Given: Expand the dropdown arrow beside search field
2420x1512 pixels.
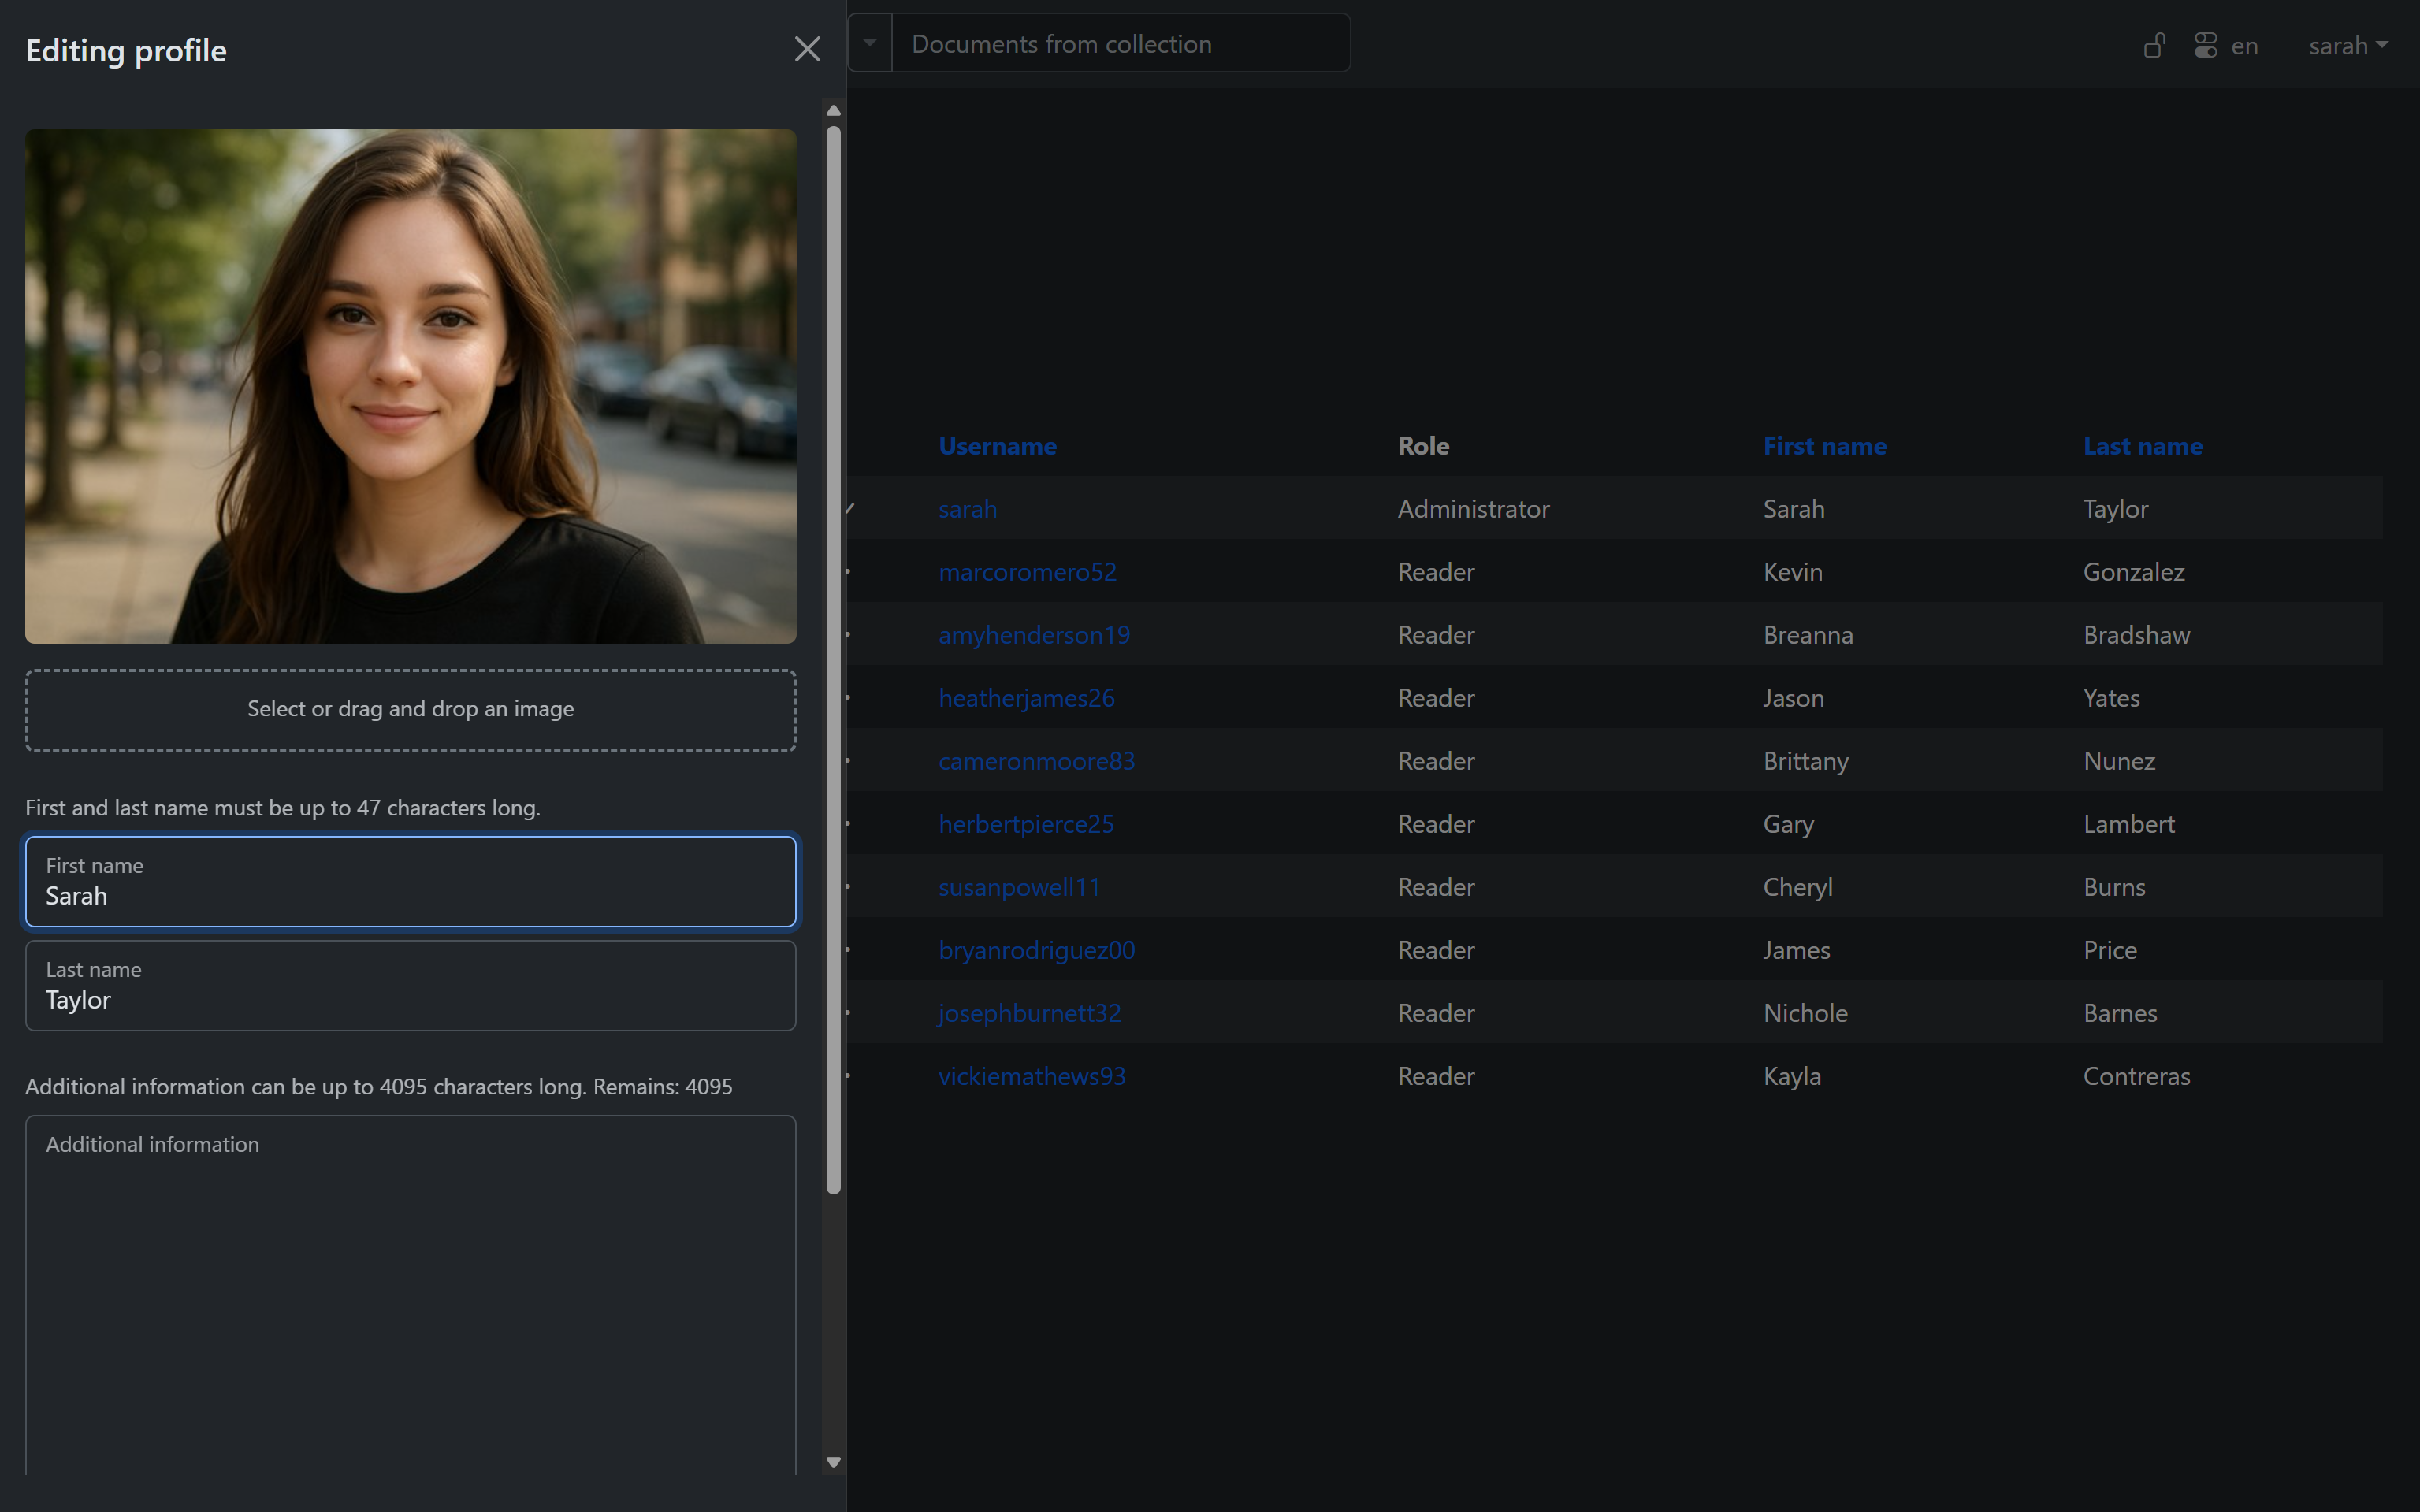Looking at the screenshot, I should tap(870, 43).
